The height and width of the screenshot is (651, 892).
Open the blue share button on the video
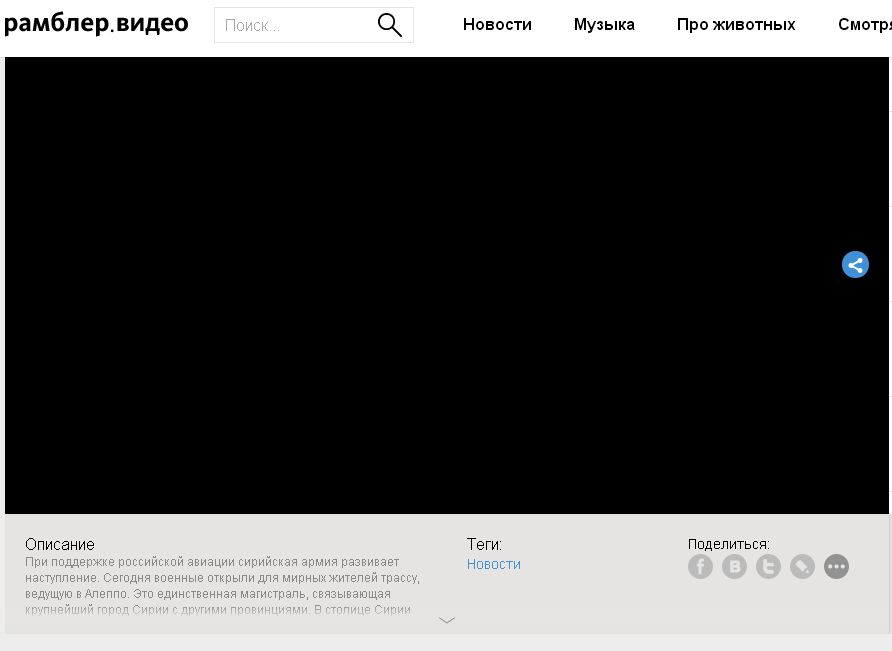pyautogui.click(x=855, y=265)
